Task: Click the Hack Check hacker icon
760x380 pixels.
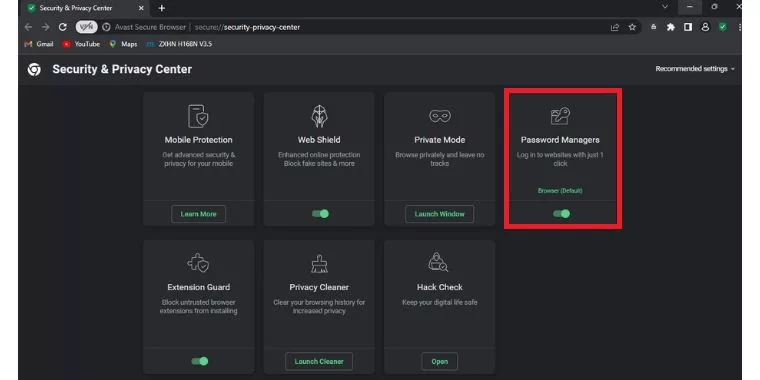Action: point(438,262)
